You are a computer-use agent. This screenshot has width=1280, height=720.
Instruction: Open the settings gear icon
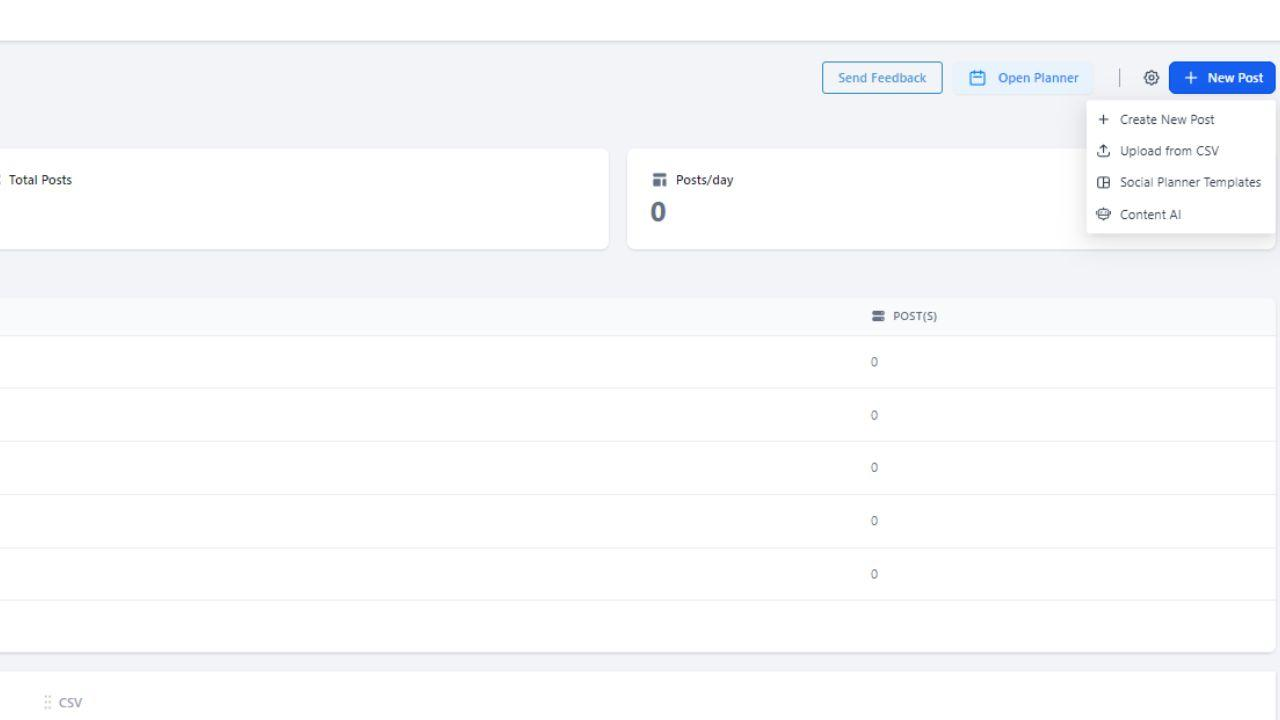(x=1151, y=78)
